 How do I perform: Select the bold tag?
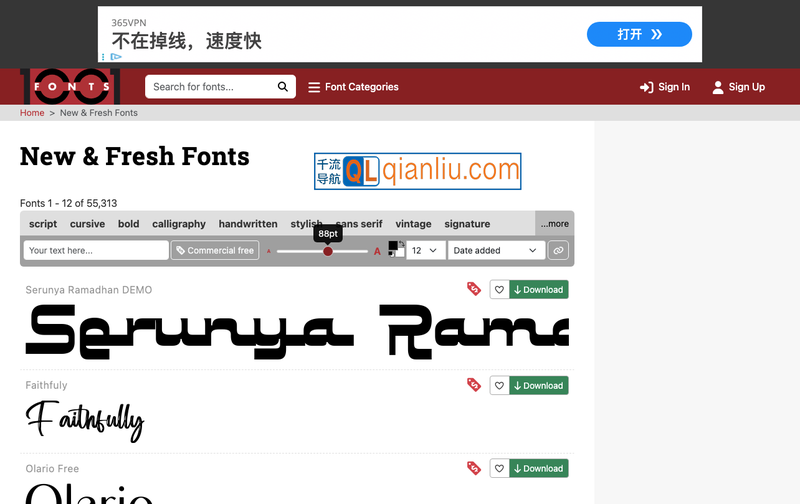[129, 224]
